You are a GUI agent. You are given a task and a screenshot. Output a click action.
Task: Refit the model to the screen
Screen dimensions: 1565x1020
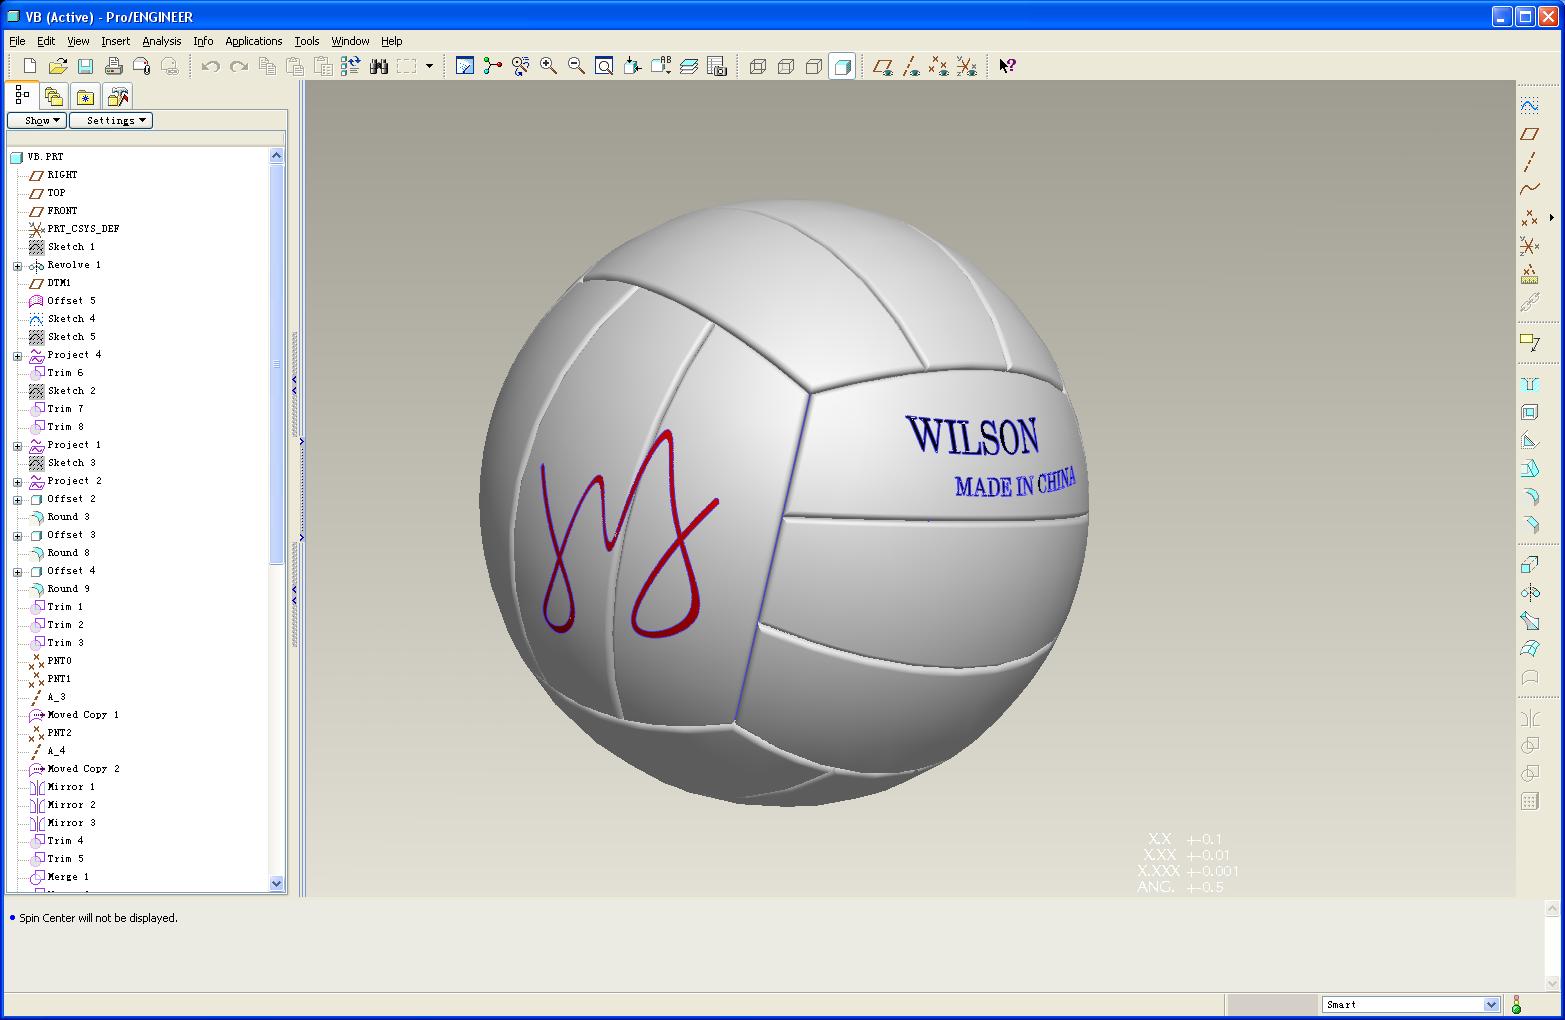pos(604,66)
